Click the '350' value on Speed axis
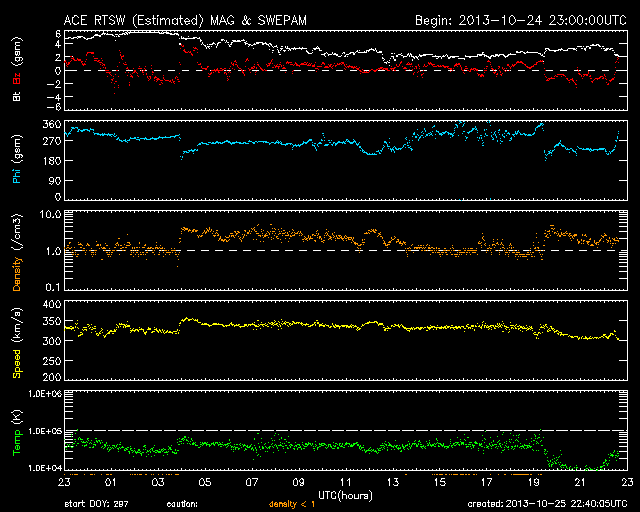Screen dimensions: 640x512 pos(52,321)
